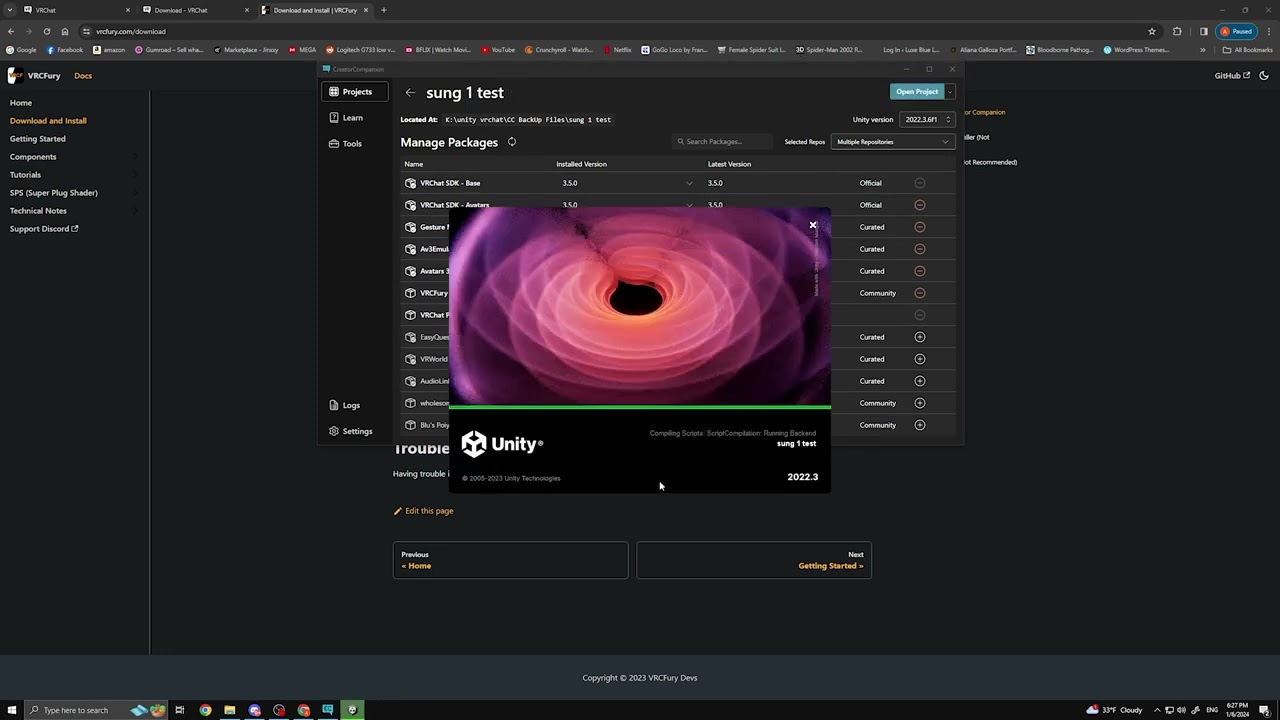Toggle the Chrome side panel button
Viewport: 1280px width, 720px height.
(1204, 31)
